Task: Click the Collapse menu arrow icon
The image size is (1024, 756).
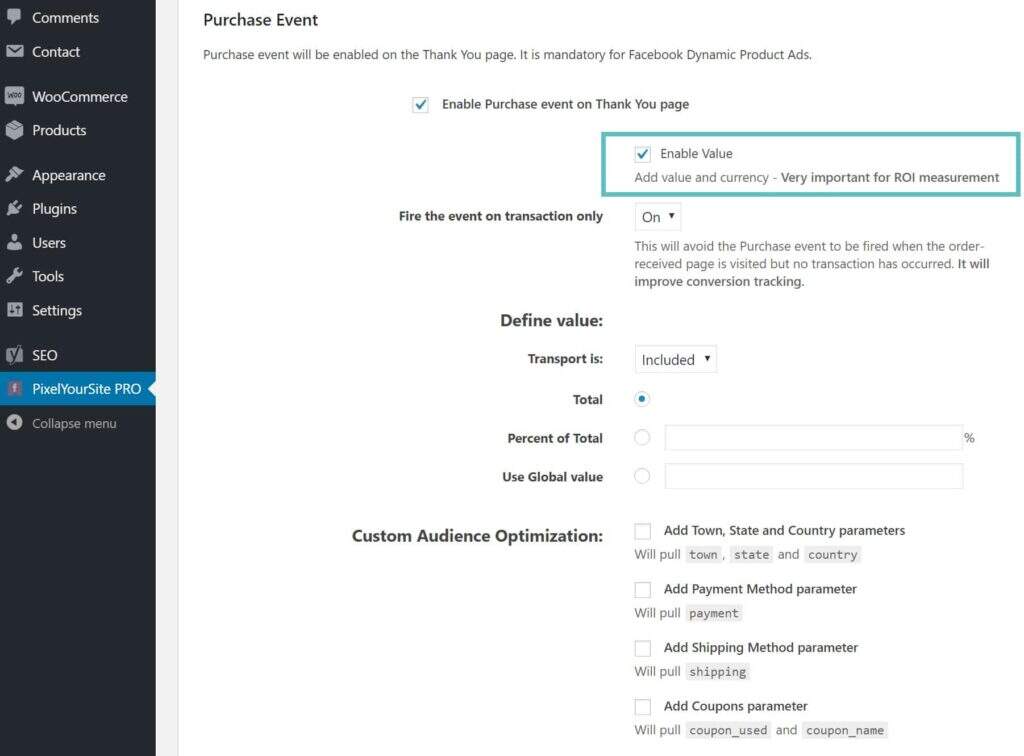Action: coord(14,423)
